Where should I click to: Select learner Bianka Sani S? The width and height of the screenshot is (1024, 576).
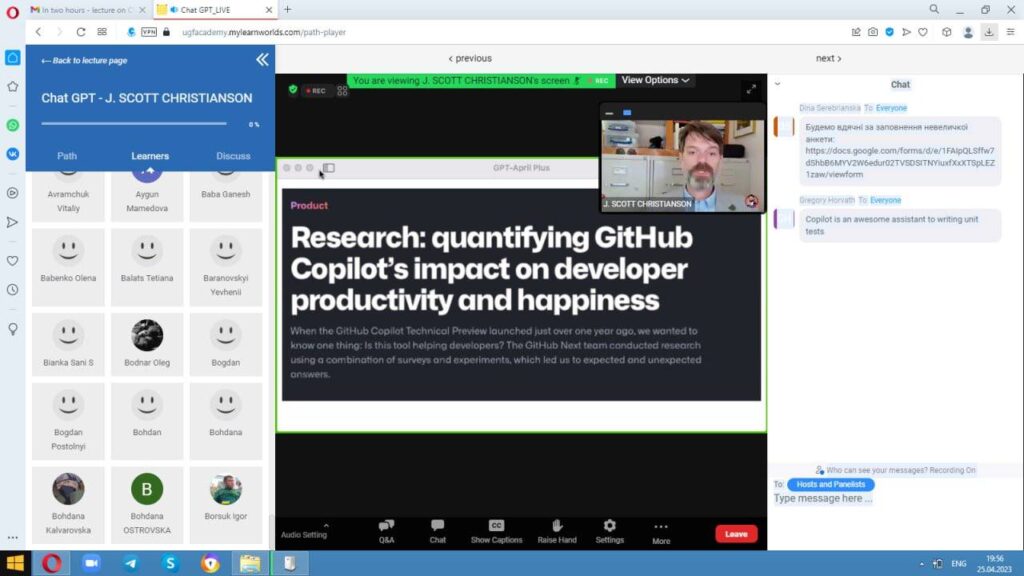point(68,343)
